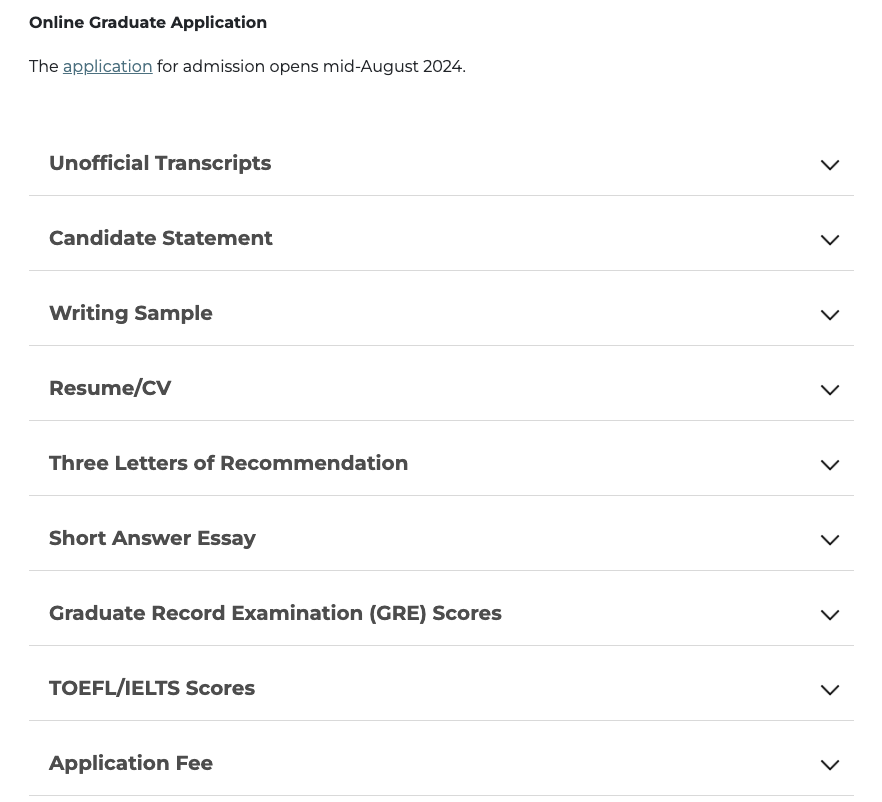Open the Three Letters of Recommendation heading

click(228, 463)
